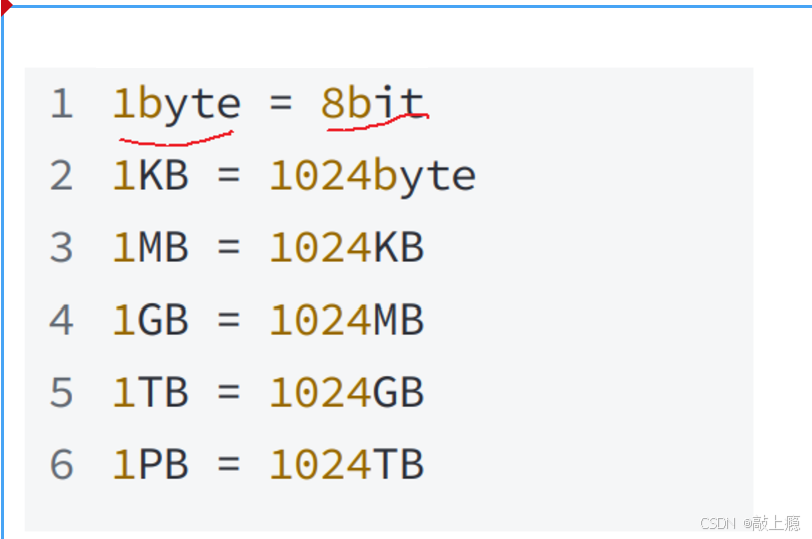Image resolution: width=812 pixels, height=539 pixels.
Task: Place cursor on "1GB" in the code
Action: pyautogui.click(x=150, y=320)
